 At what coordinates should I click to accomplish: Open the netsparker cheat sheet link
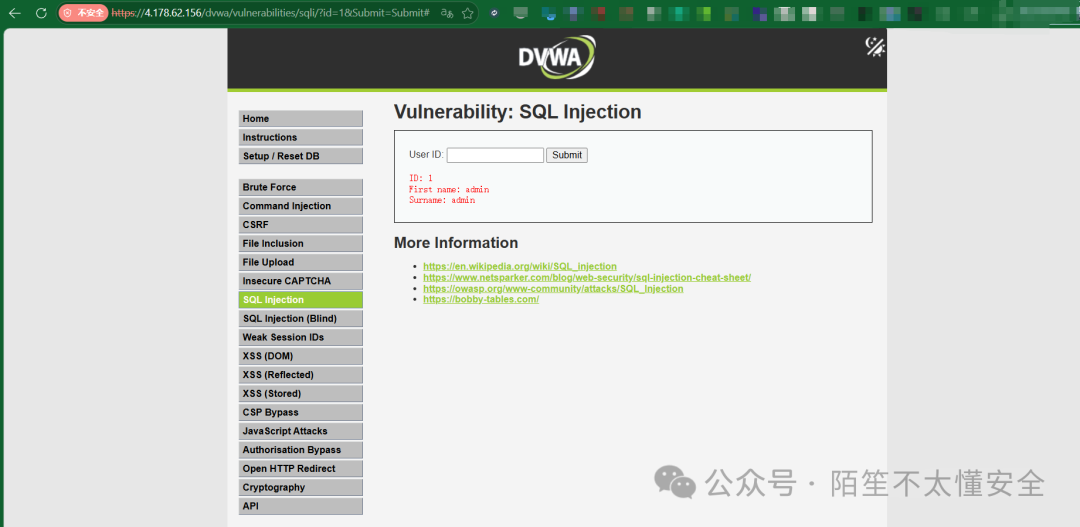coord(587,277)
